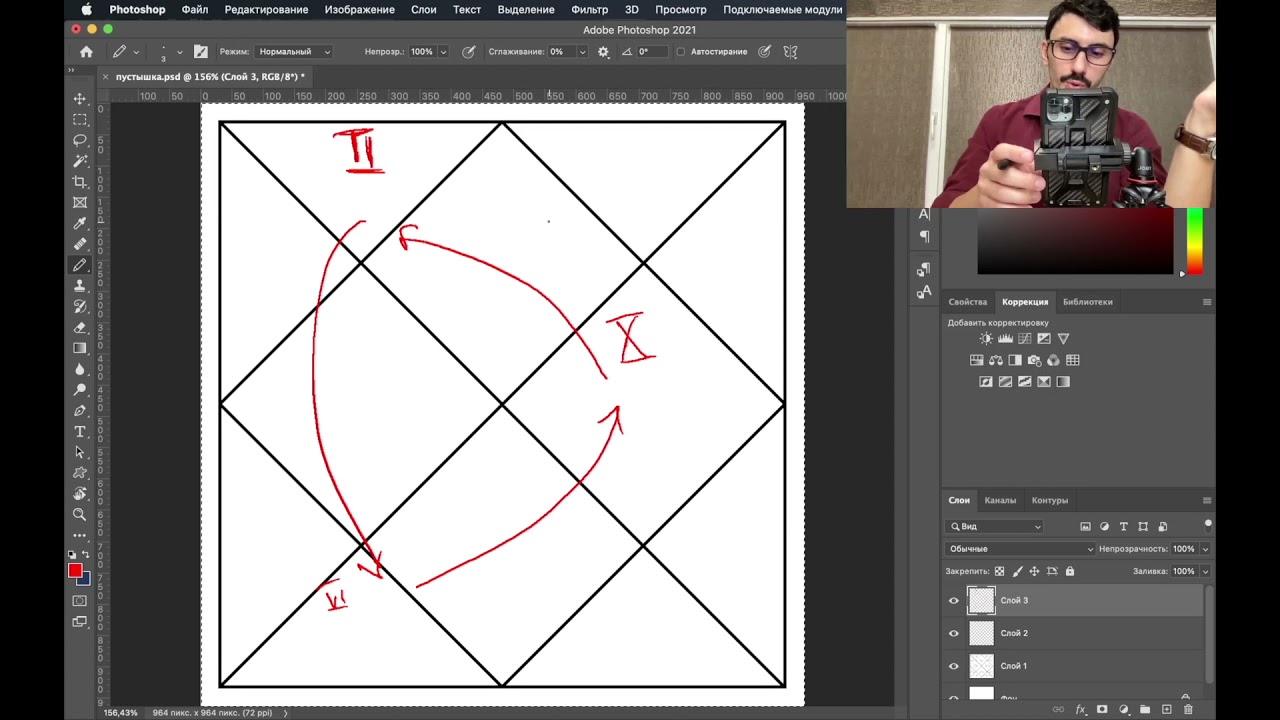The height and width of the screenshot is (720, 1280).
Task: Open the Вид layer filter dropdown
Action: (996, 526)
